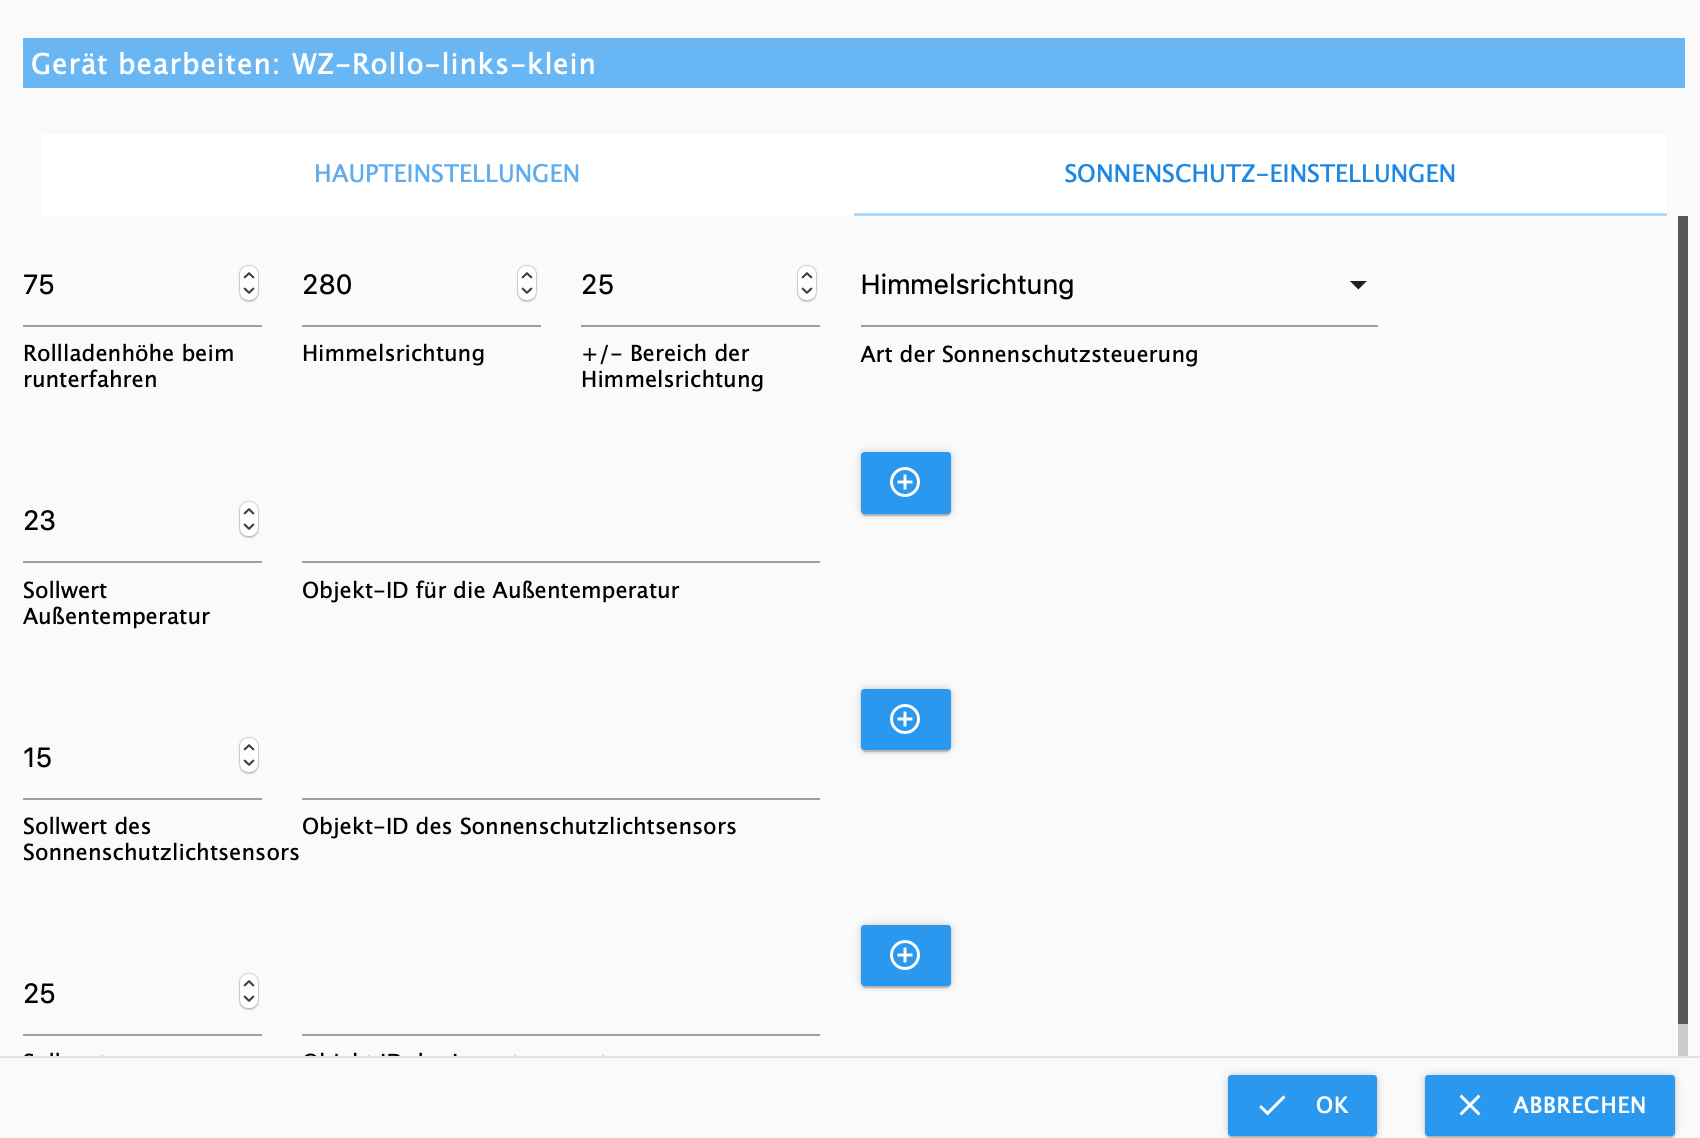
Task: Open the Haupteinstellungen tab
Action: 447,174
